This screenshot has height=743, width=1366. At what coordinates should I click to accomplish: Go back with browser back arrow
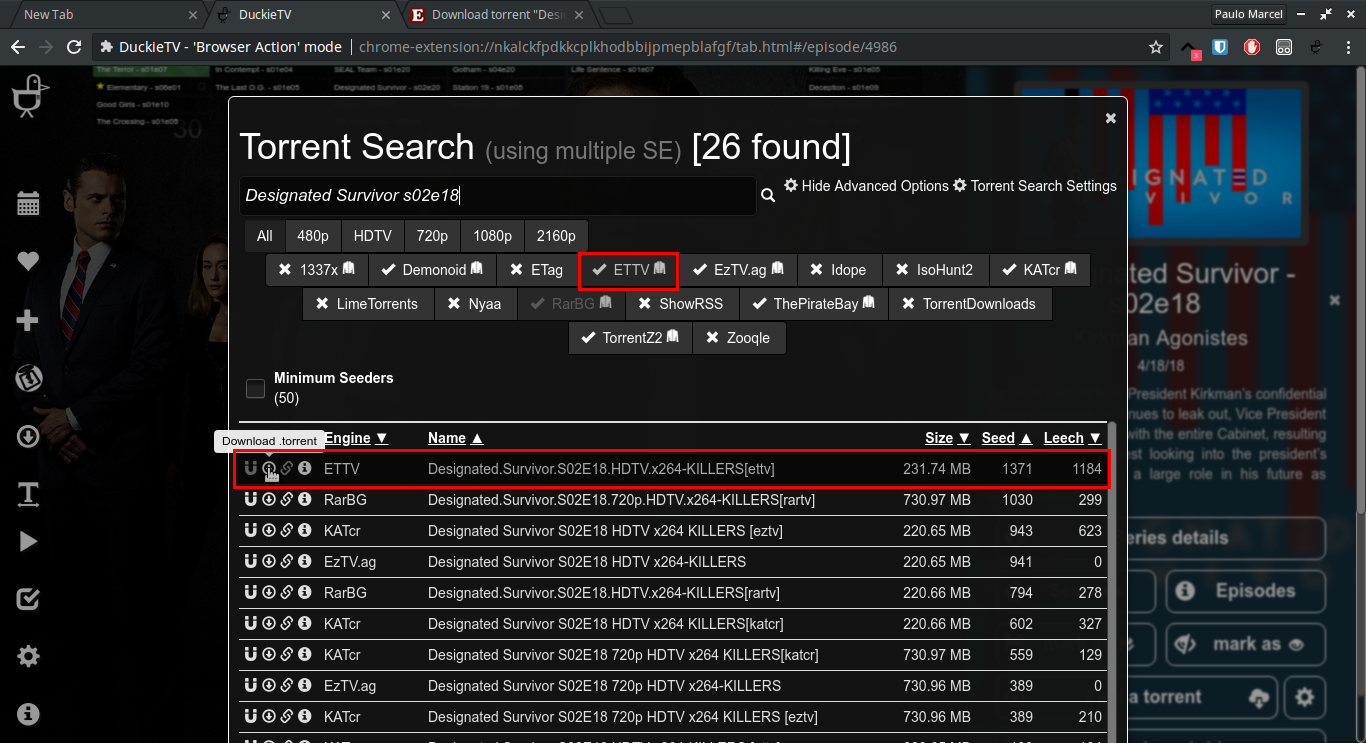(x=19, y=47)
